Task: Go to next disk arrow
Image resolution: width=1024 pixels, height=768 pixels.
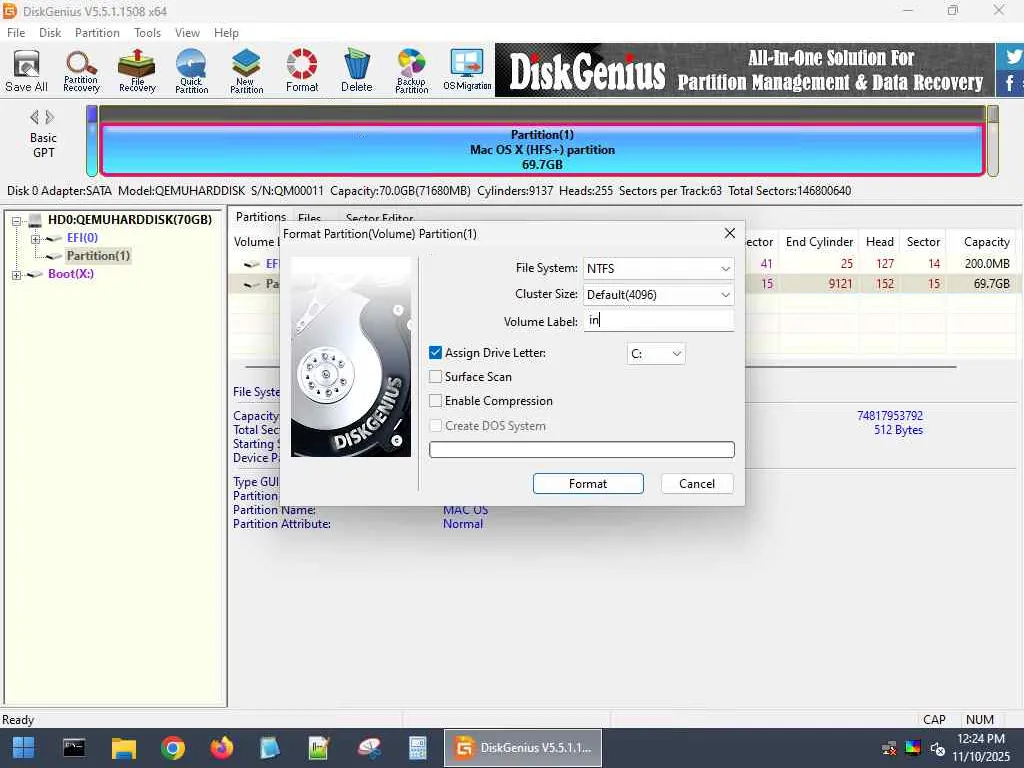Action: (50, 118)
